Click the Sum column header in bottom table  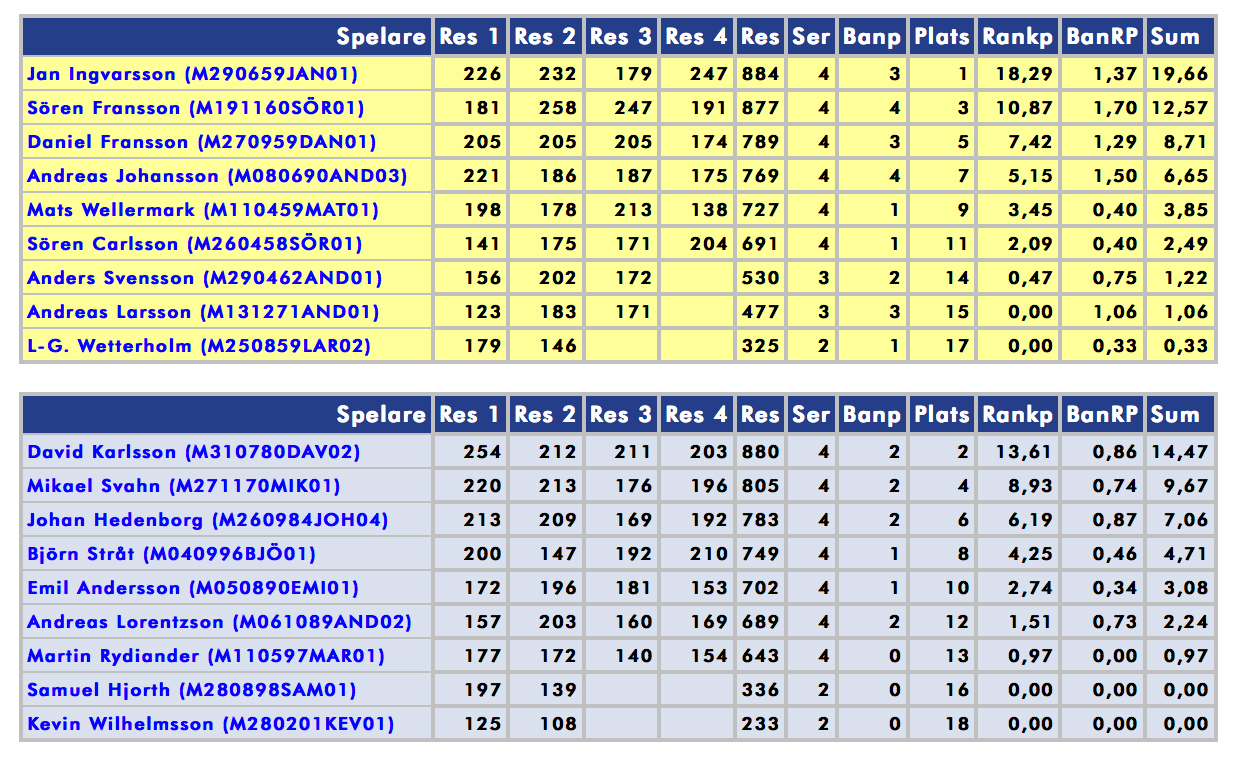(1175, 415)
